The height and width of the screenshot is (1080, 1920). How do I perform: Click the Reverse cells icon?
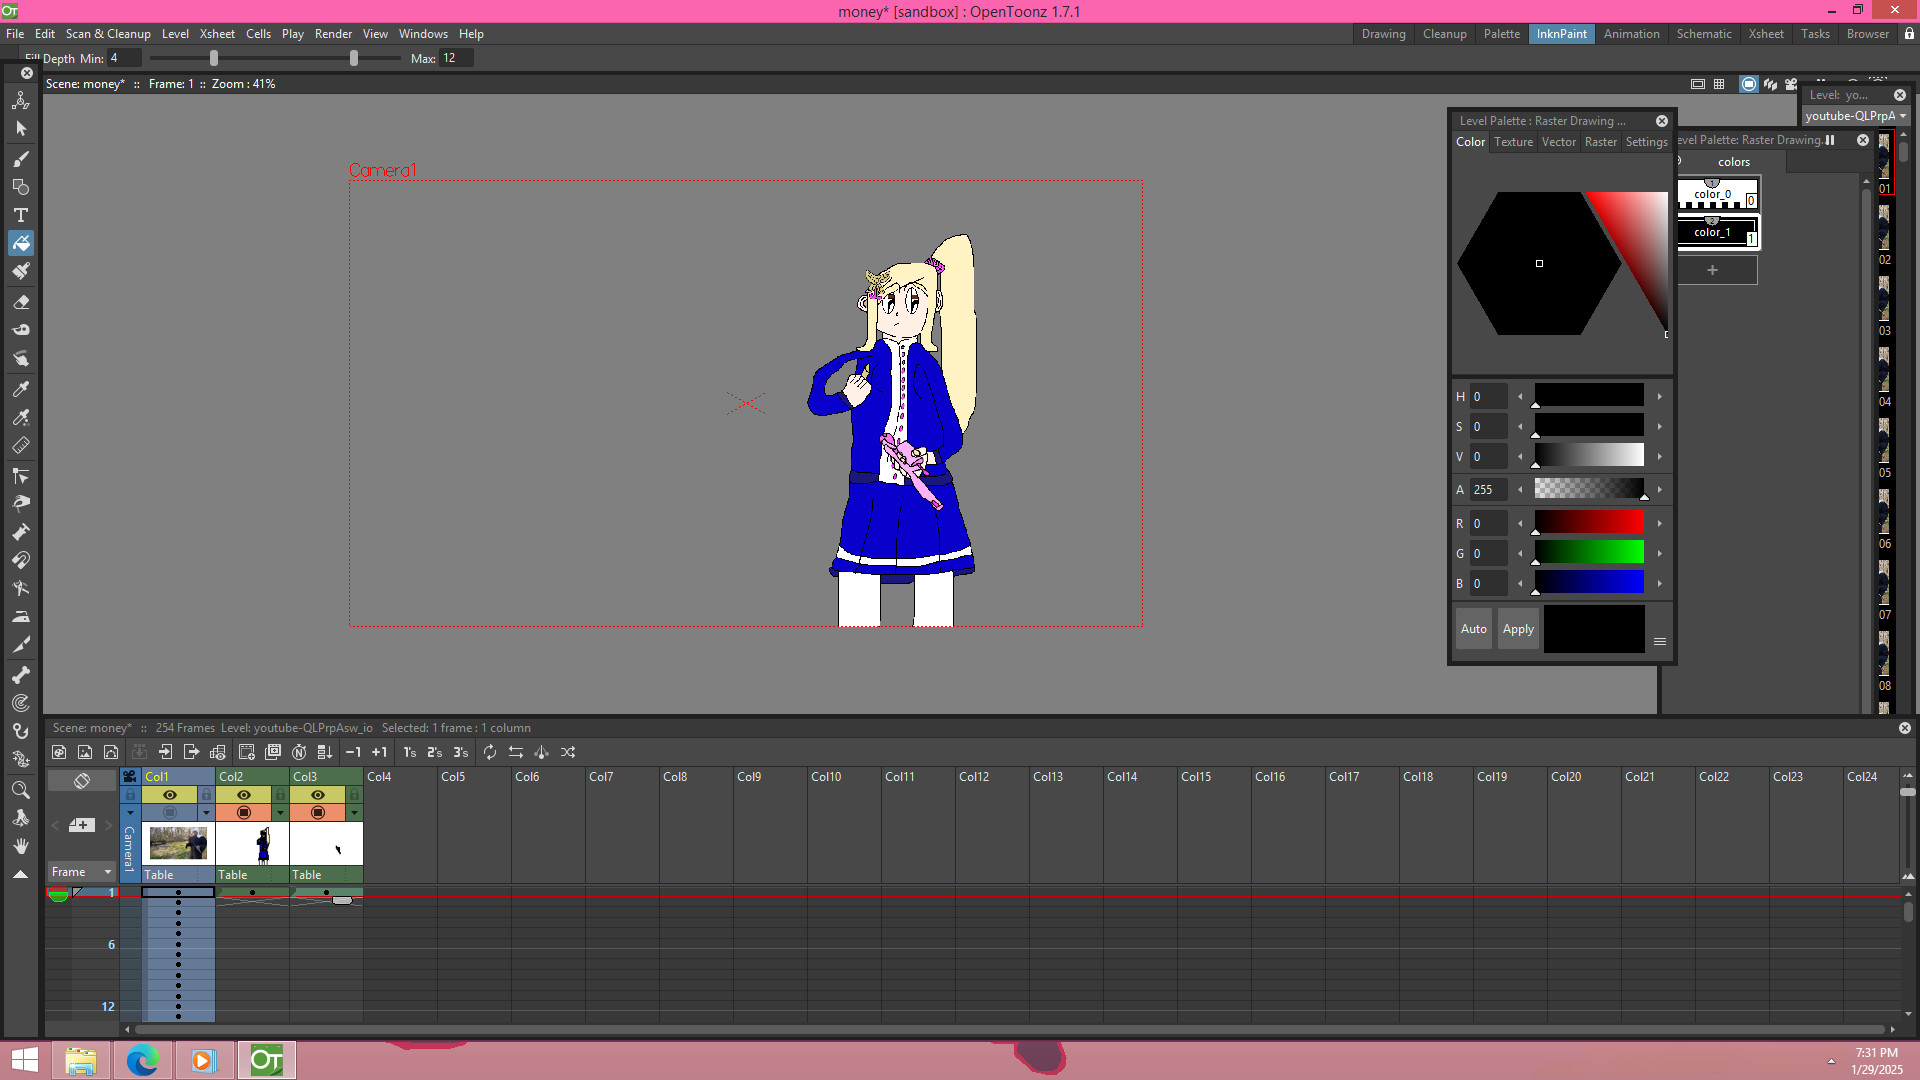tap(516, 752)
